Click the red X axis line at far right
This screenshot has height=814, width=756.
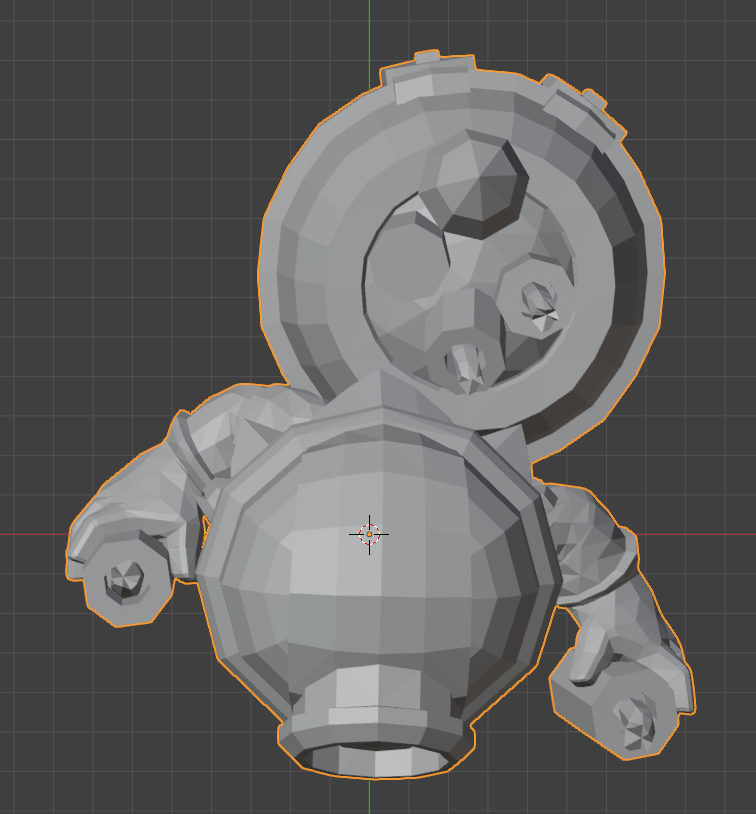pyautogui.click(x=720, y=534)
